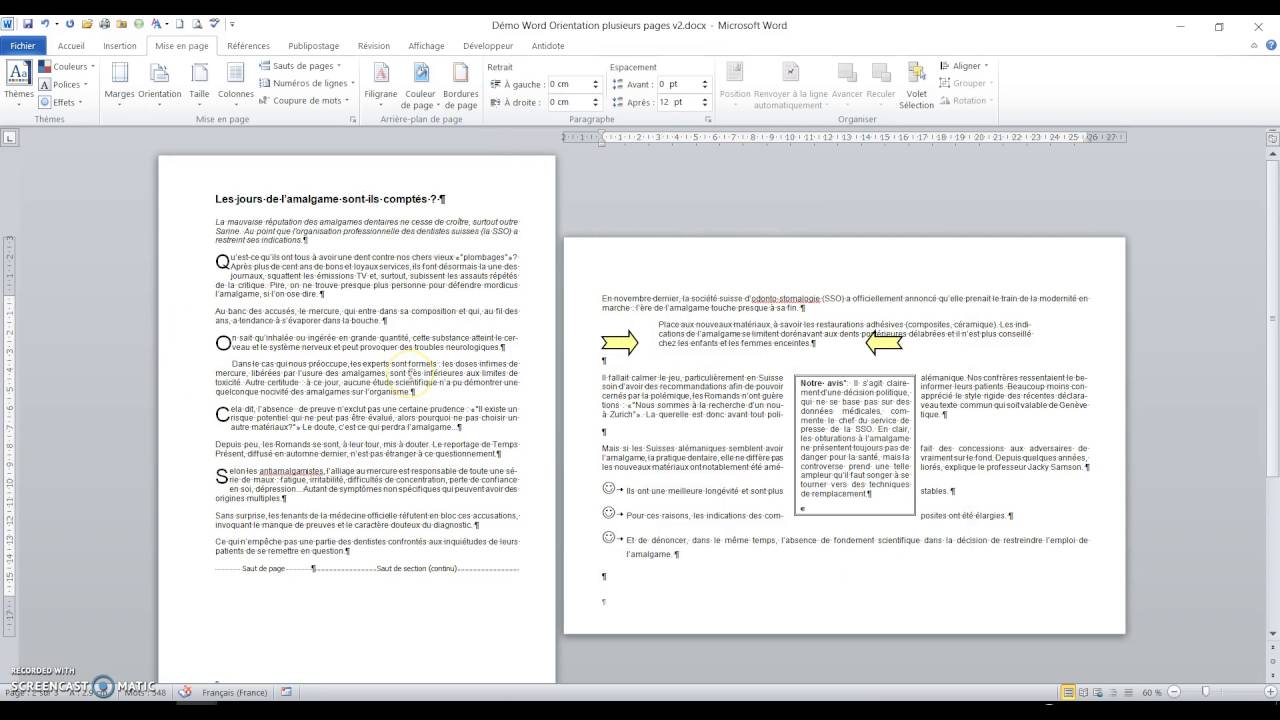This screenshot has width=1280, height=720.
Task: Customize Quick Access toolbar dropdown arrow
Action: [x=232, y=24]
